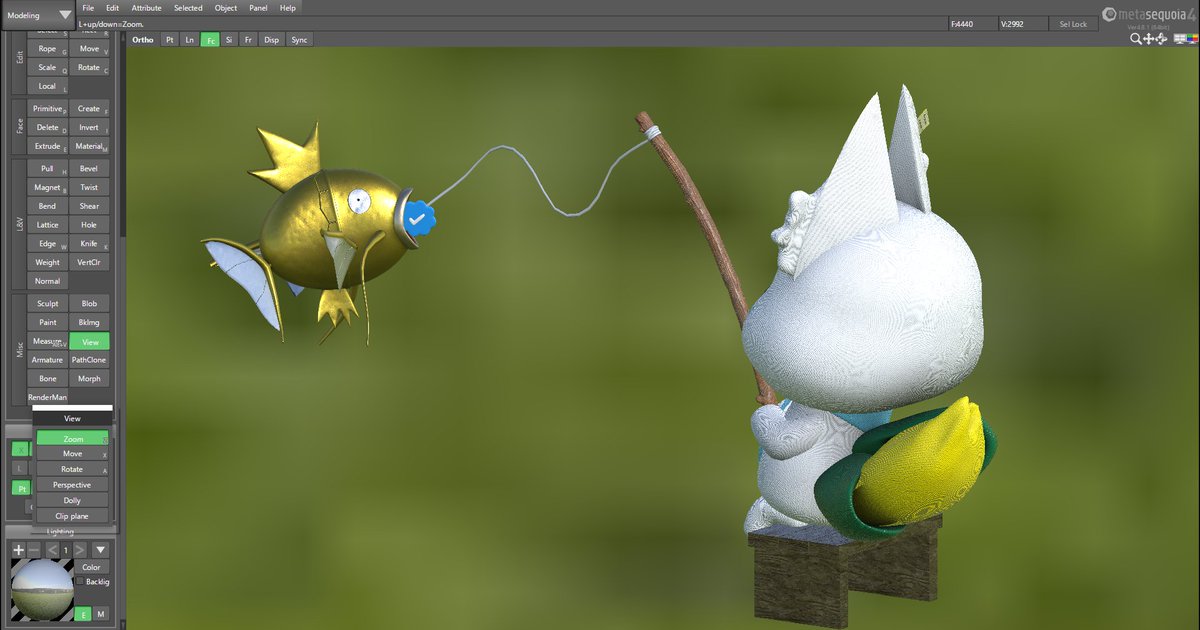Image resolution: width=1200 pixels, height=630 pixels.
Task: Open the Disp display options
Action: (x=271, y=39)
